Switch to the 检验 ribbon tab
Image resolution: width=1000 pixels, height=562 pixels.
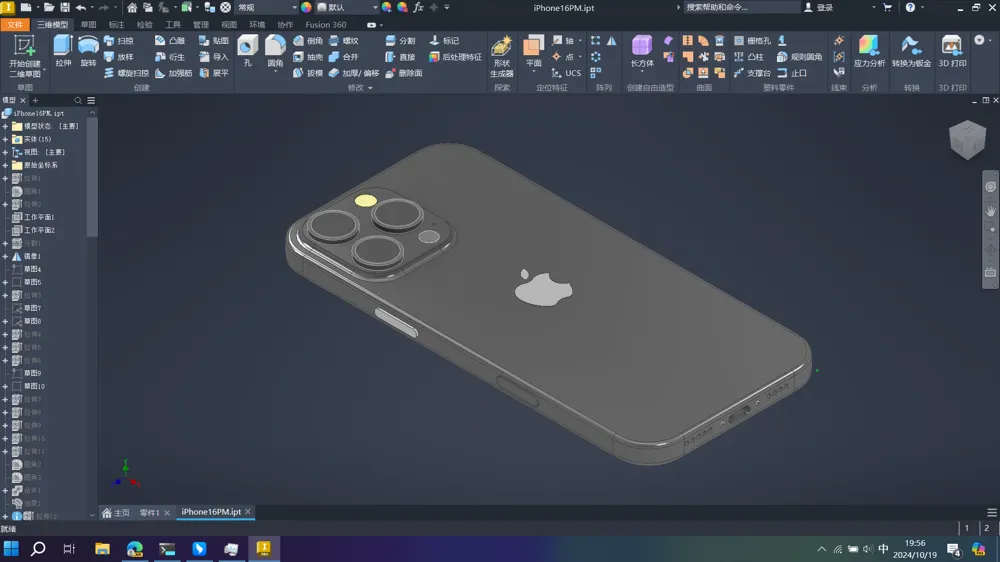144,25
